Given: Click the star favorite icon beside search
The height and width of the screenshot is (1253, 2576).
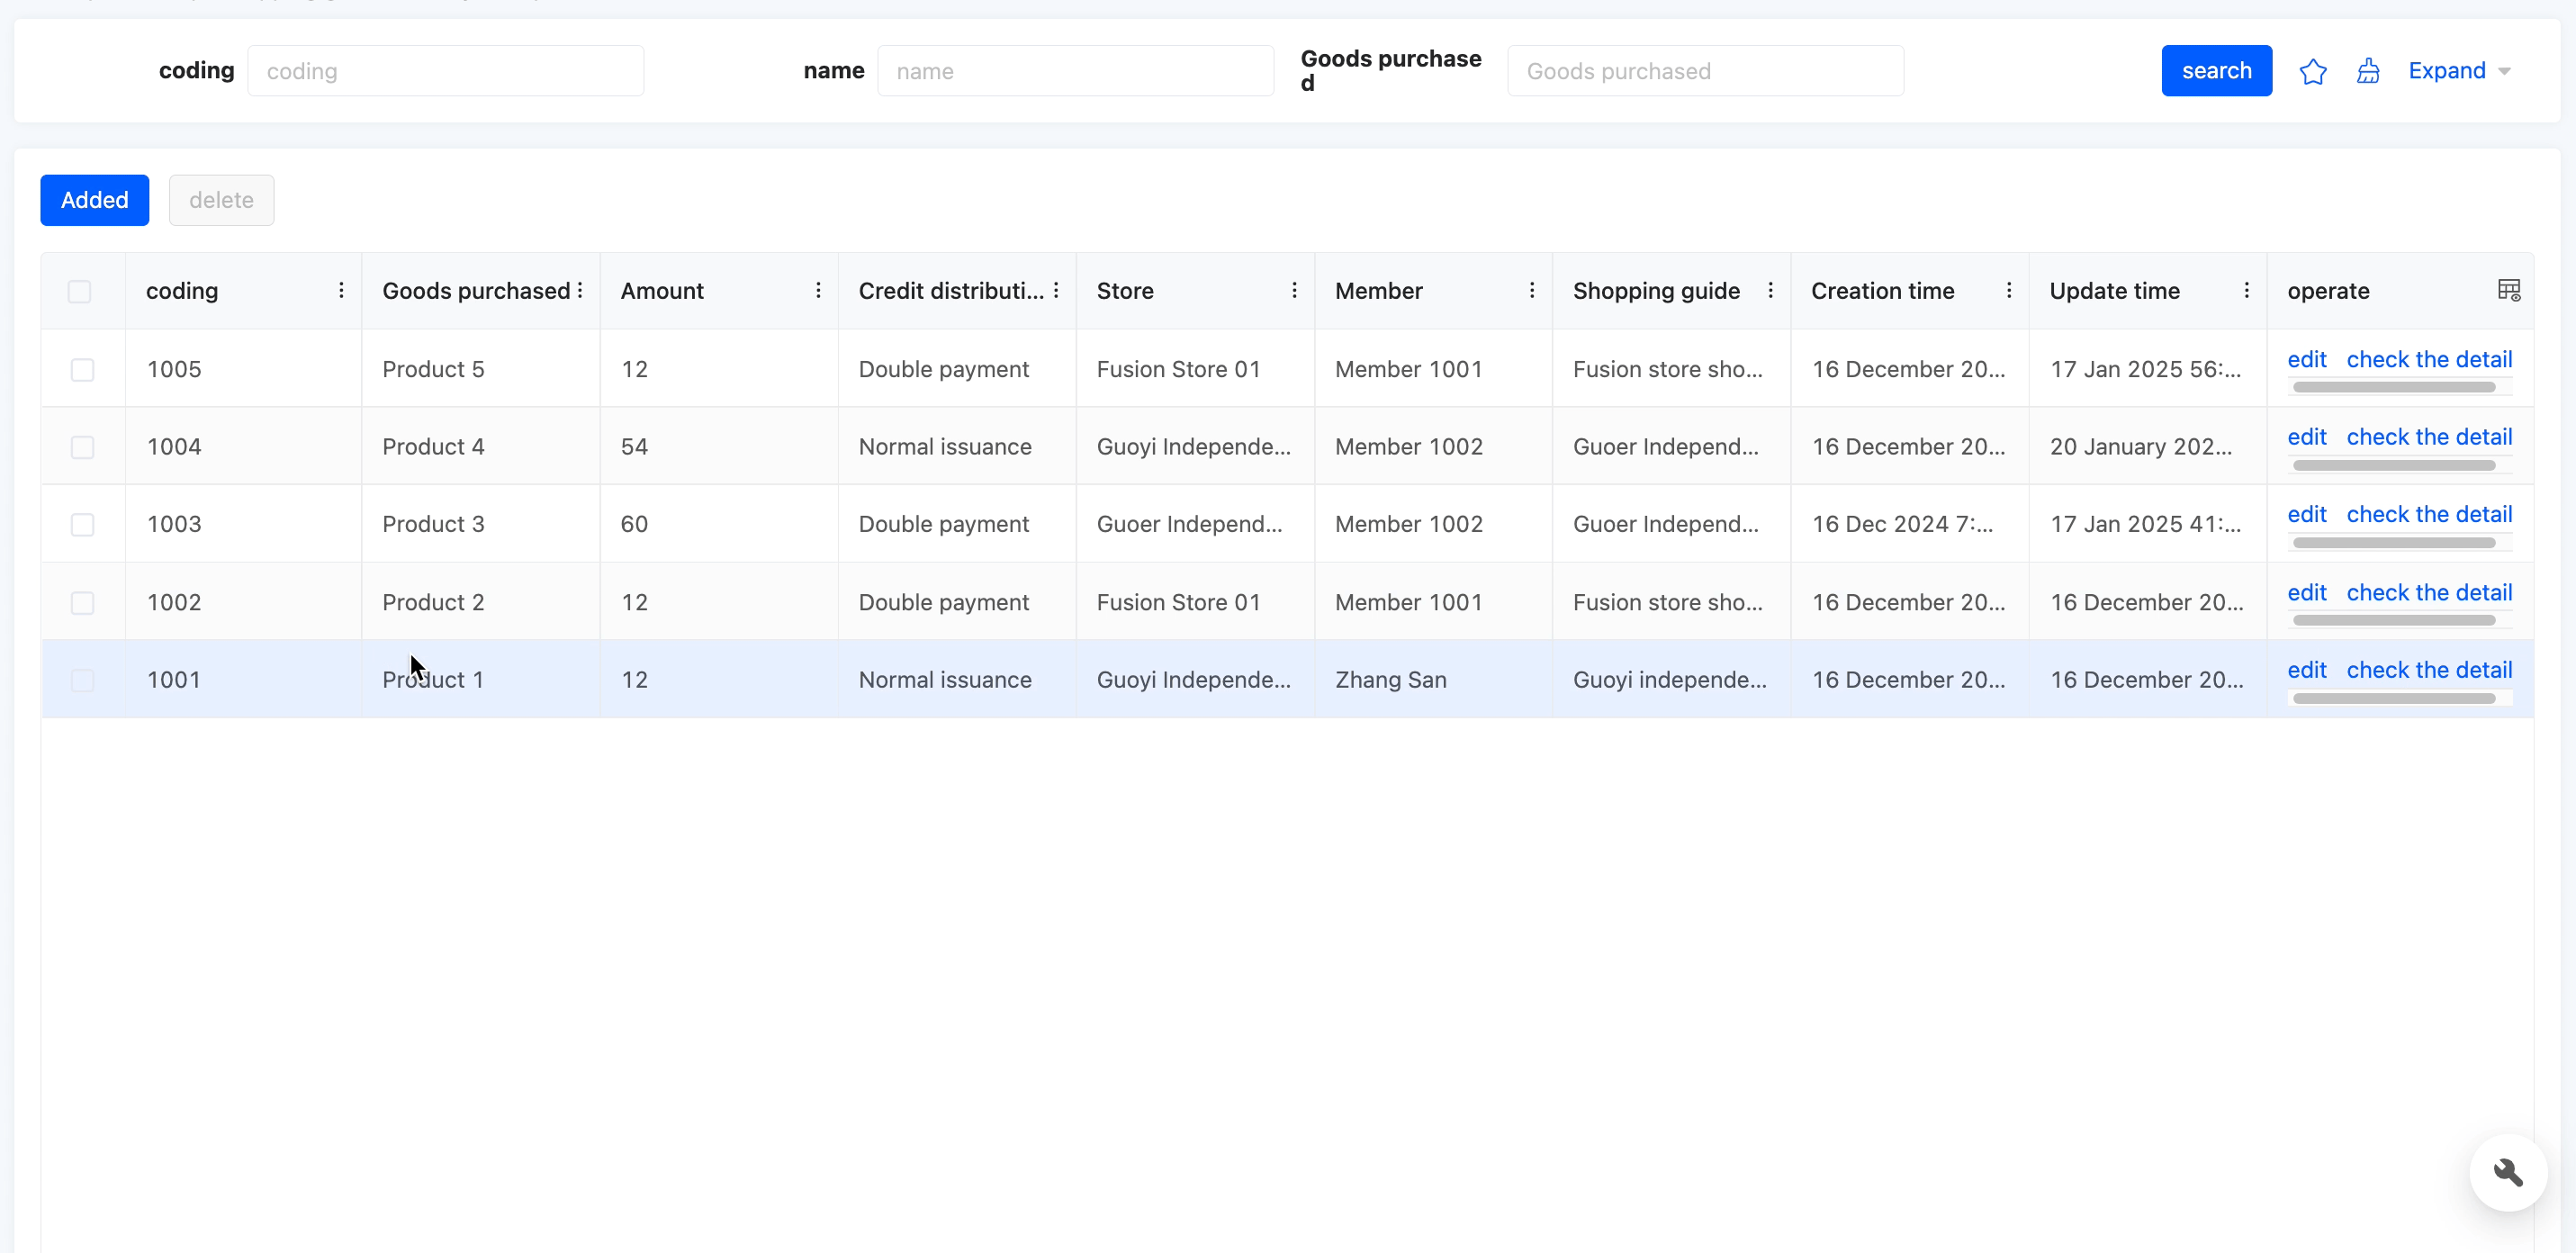Looking at the screenshot, I should (x=2312, y=71).
